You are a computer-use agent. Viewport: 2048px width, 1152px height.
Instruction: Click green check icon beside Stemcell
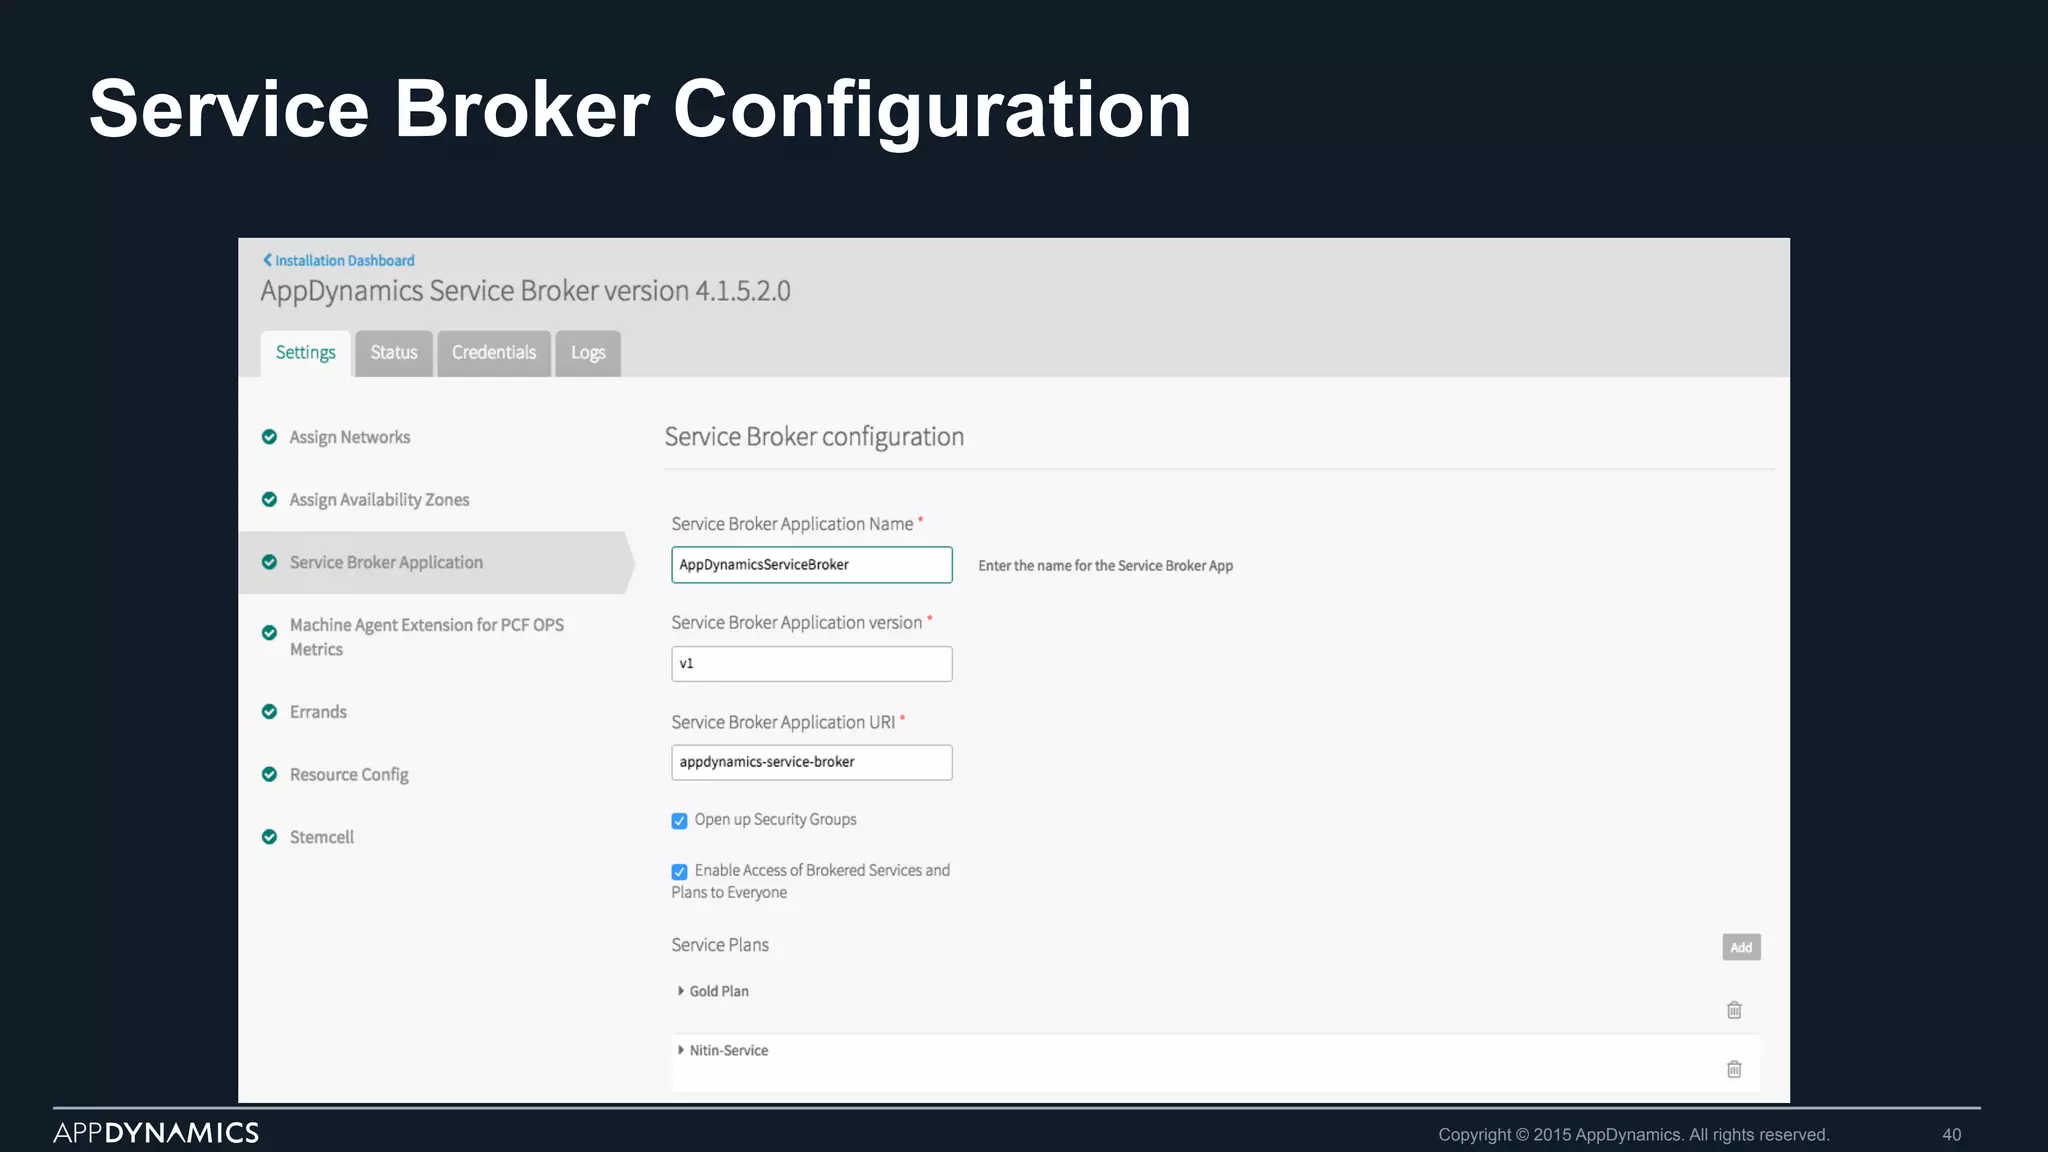click(269, 837)
